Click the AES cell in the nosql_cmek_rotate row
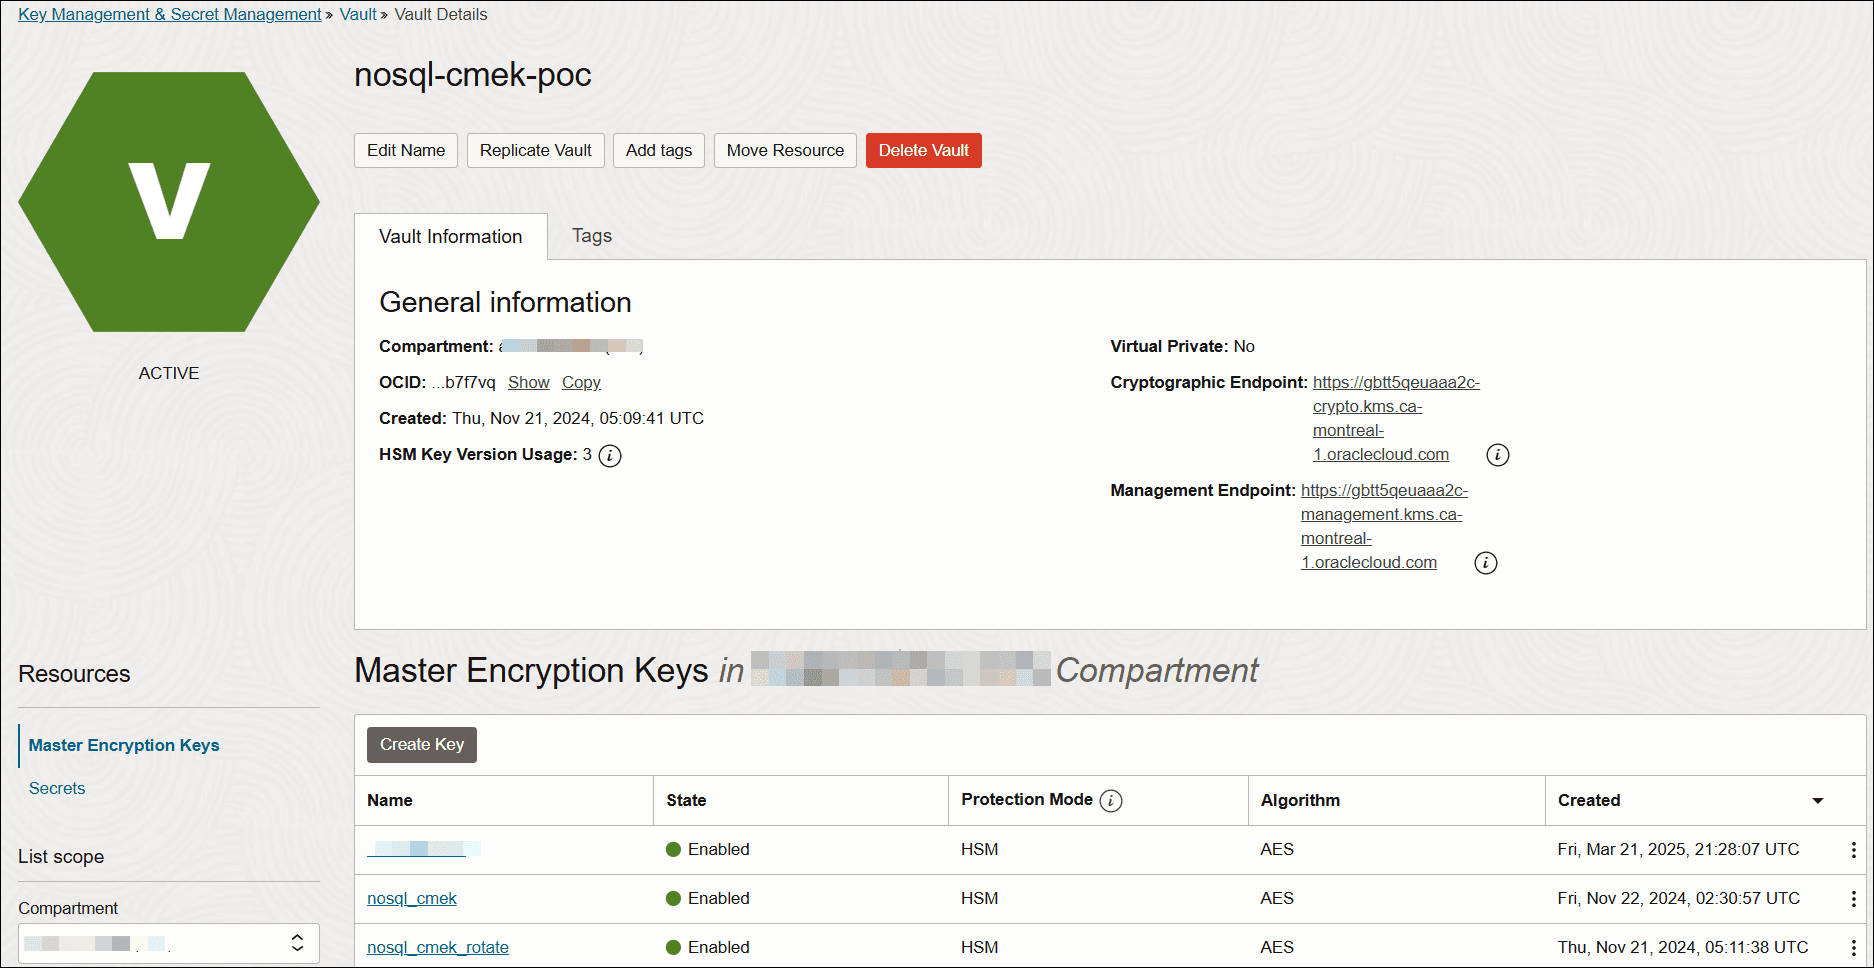Image resolution: width=1874 pixels, height=968 pixels. coord(1277,947)
